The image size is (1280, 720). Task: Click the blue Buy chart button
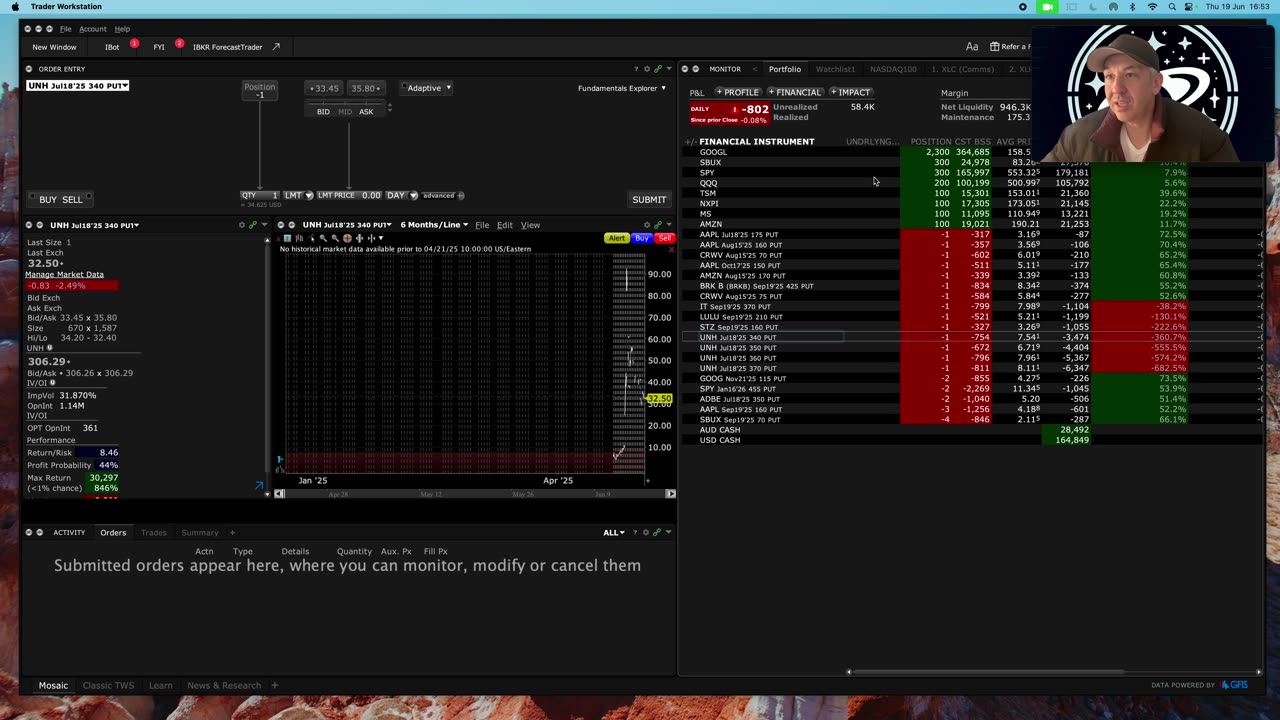point(642,238)
